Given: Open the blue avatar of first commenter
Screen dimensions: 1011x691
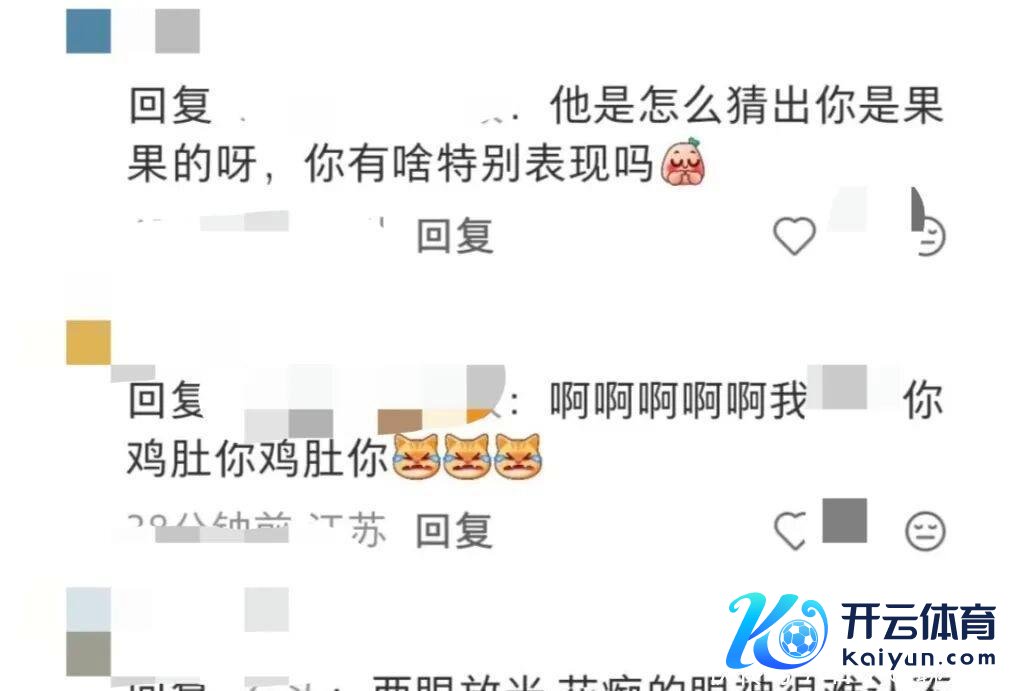Looking at the screenshot, I should pos(88,31).
